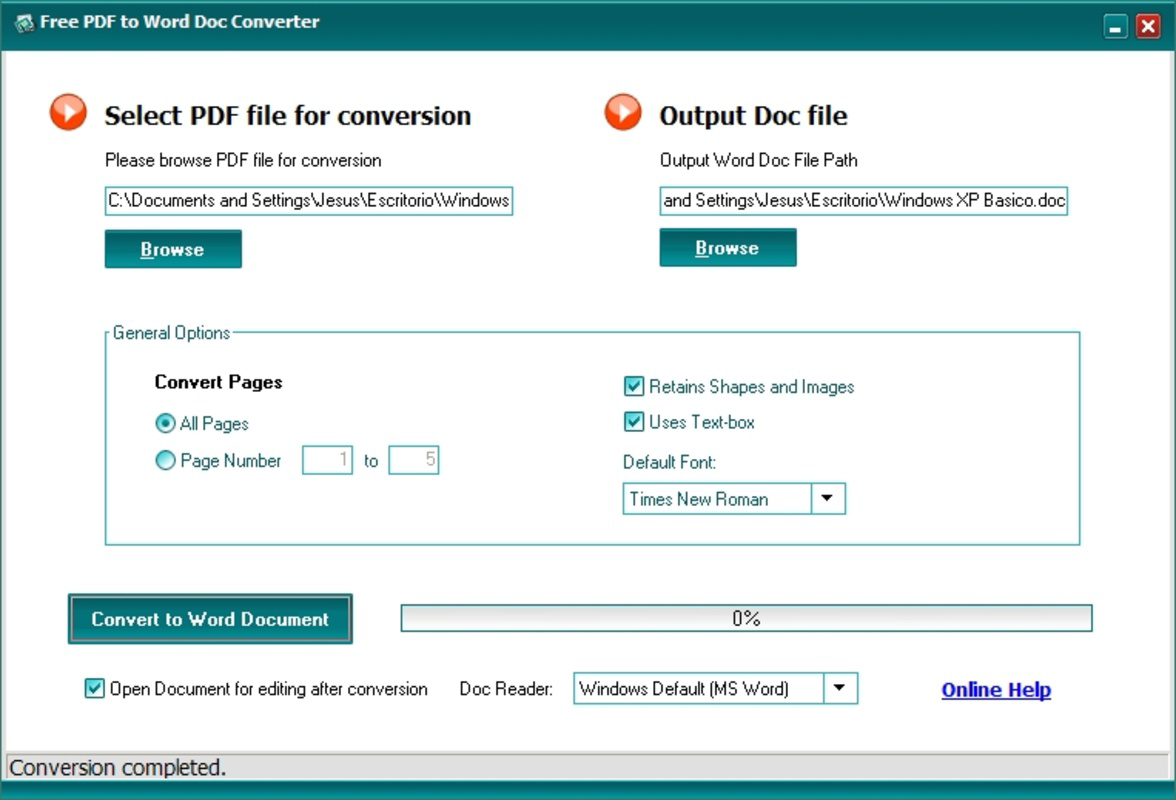Click the 'to' label between page fields

370,461
